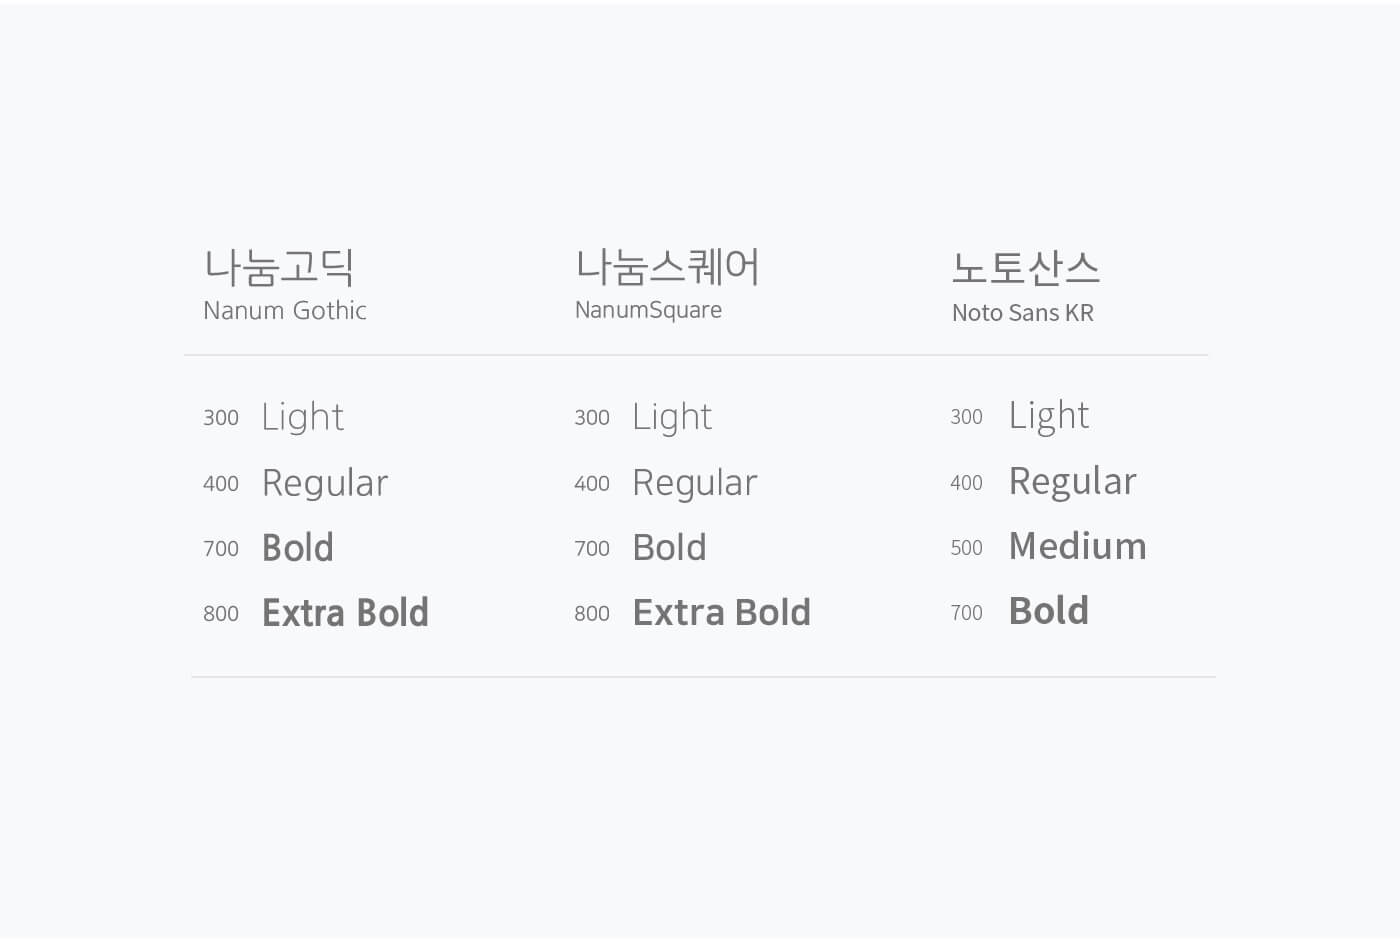
Task: Select Light weight under Noto Sans KR
Action: coord(1049,415)
